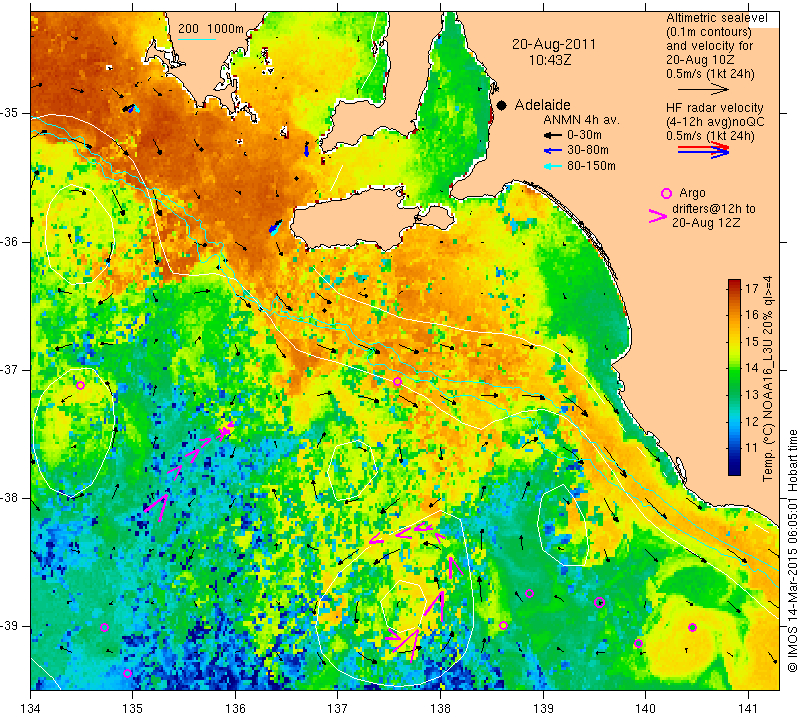Click the 30-80m depth label
The width and height of the screenshot is (800, 720).
pyautogui.click(x=588, y=150)
